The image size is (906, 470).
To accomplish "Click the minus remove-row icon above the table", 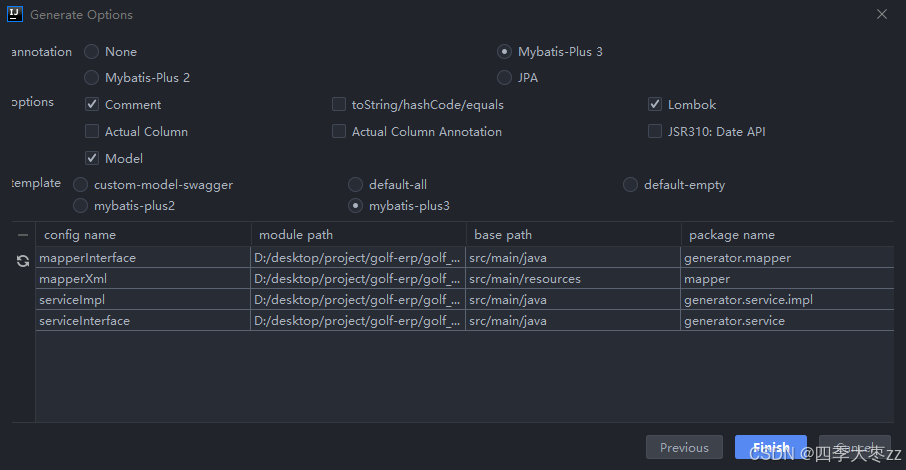I will tap(23, 235).
